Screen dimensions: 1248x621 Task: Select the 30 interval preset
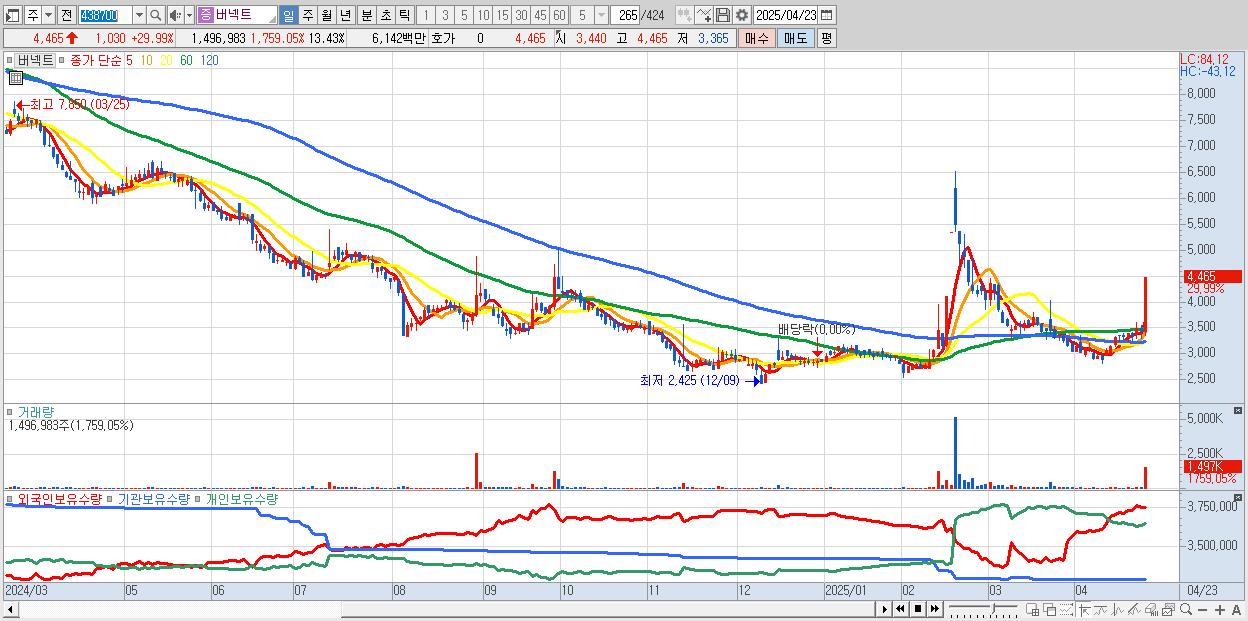tap(521, 15)
